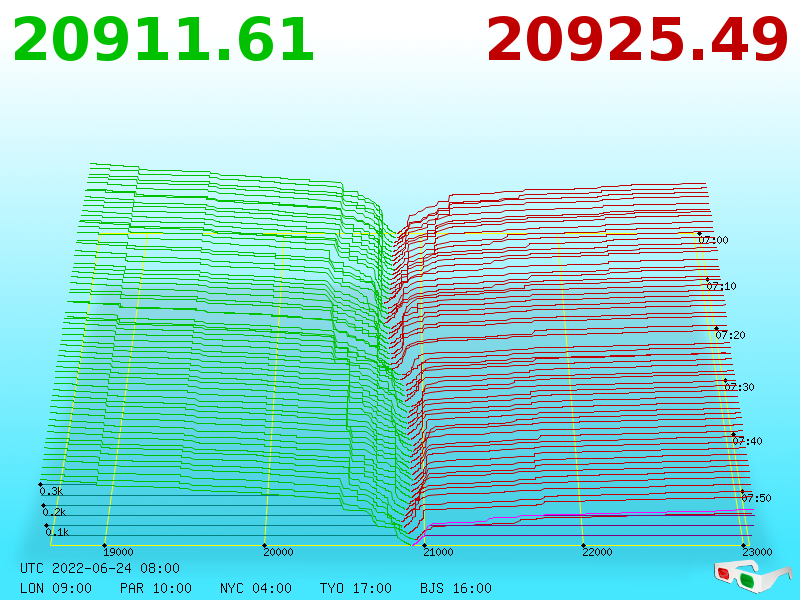The width and height of the screenshot is (800, 600).
Task: Click the 07:00 time axis marker
Action: pyautogui.click(x=713, y=240)
